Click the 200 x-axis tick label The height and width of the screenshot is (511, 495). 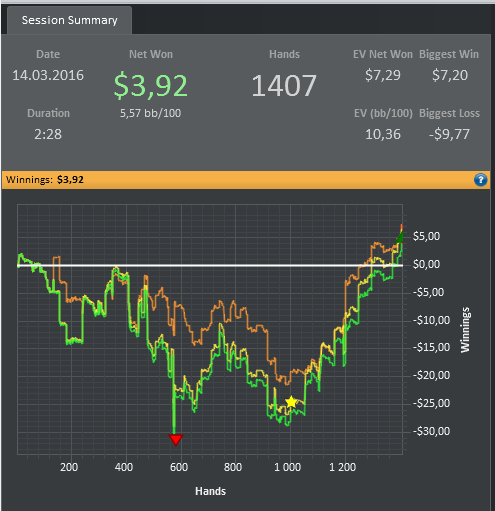(69, 467)
